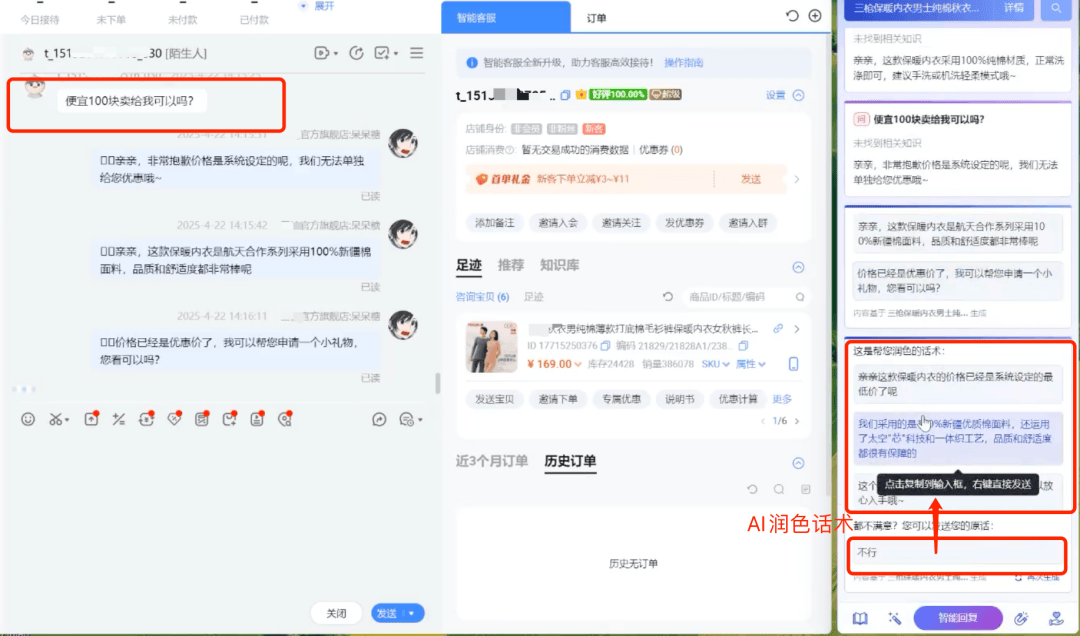Click the forward arrow icon in chat toolbar
Viewport: 1080px width, 636px height.
coord(379,420)
